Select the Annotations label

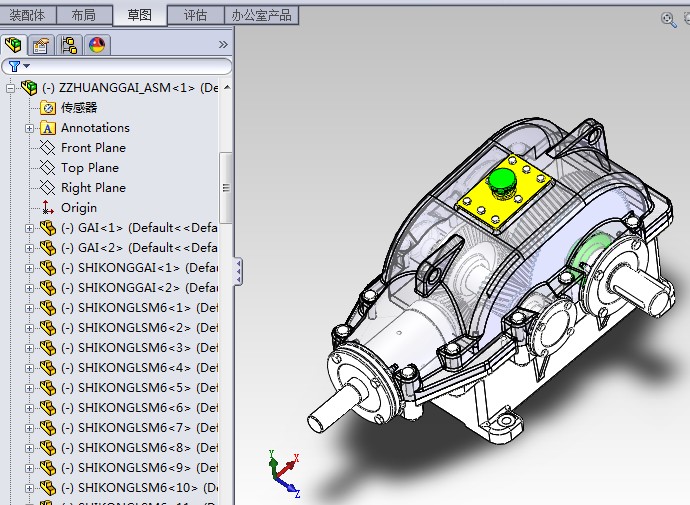[95, 128]
